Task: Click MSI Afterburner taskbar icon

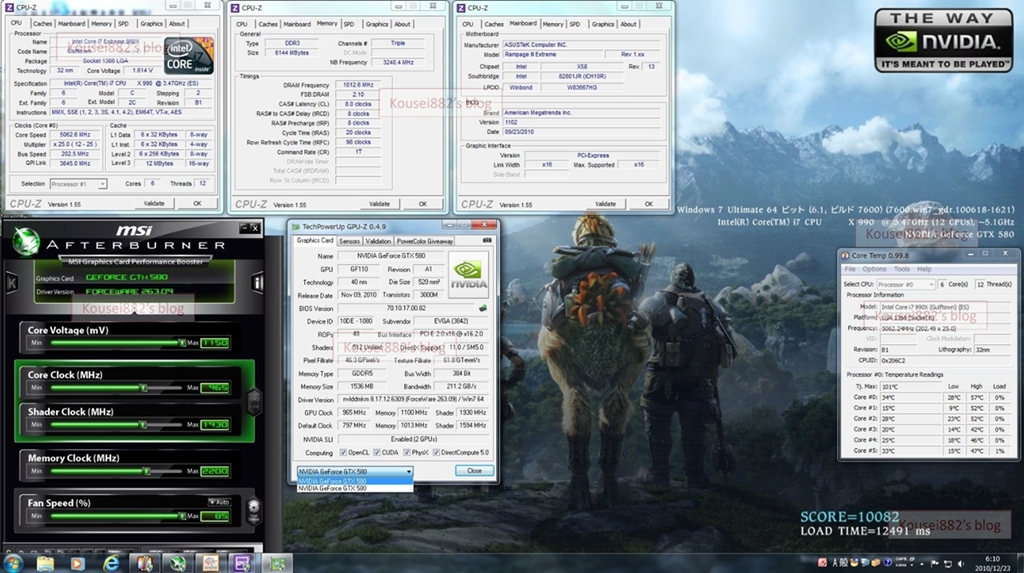Action: pos(178,563)
